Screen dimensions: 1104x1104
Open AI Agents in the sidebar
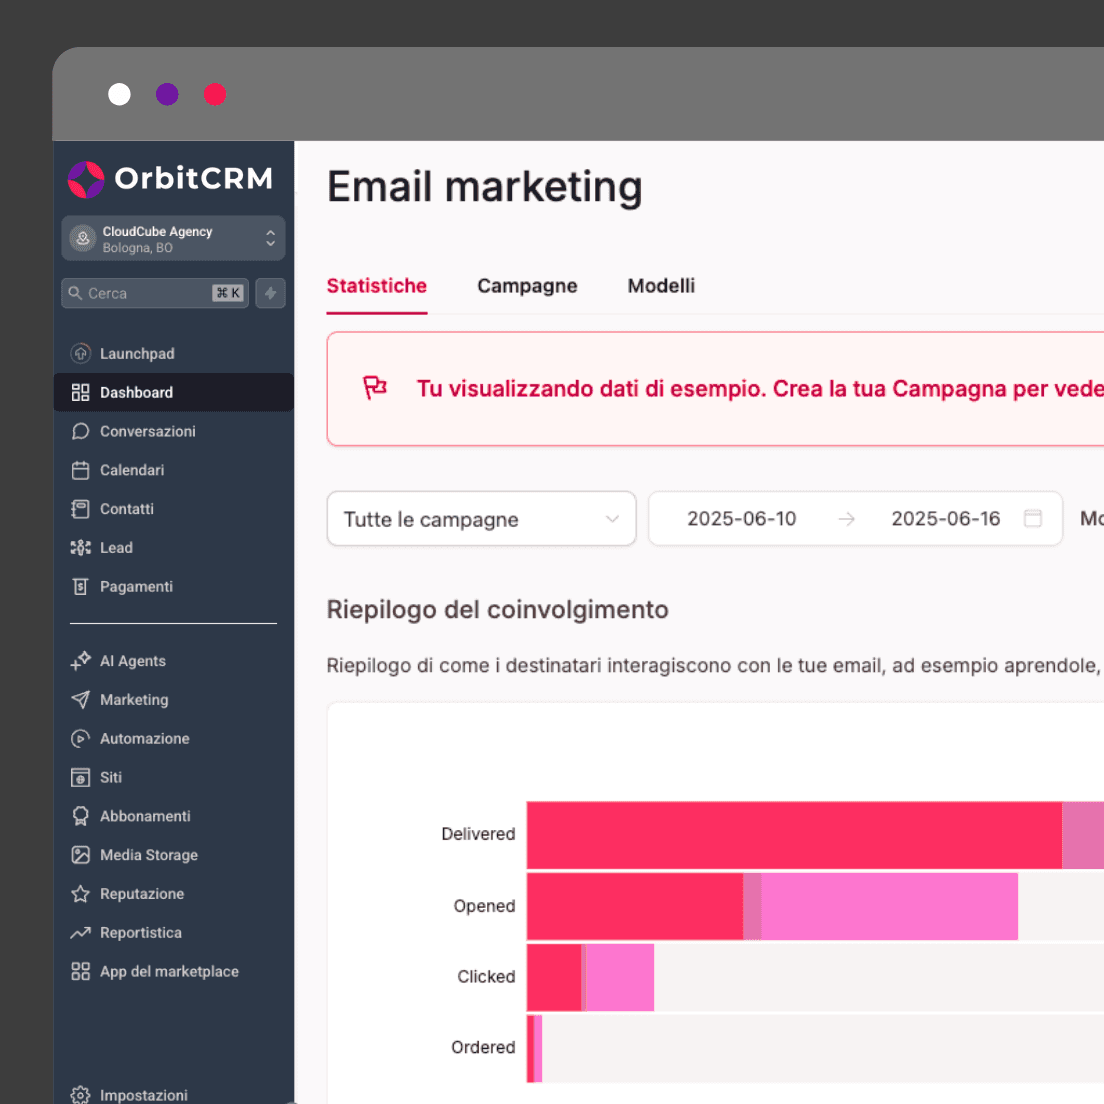(174, 661)
